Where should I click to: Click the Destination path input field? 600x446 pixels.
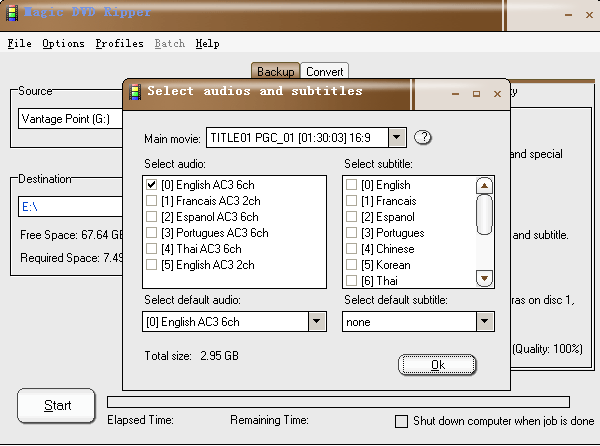coord(70,206)
